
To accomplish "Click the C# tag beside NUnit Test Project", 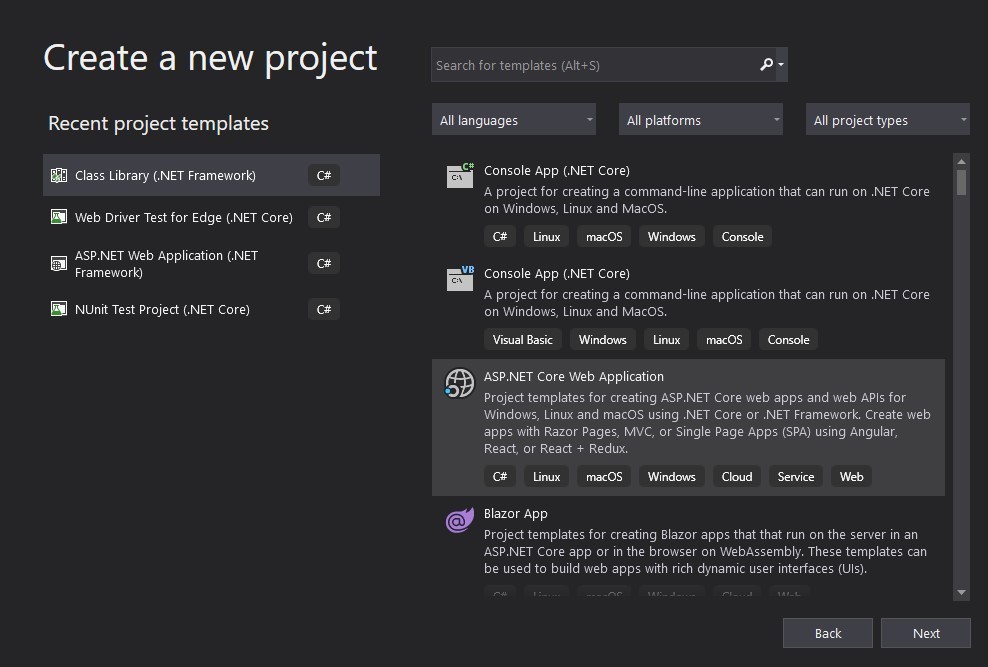I will point(324,309).
